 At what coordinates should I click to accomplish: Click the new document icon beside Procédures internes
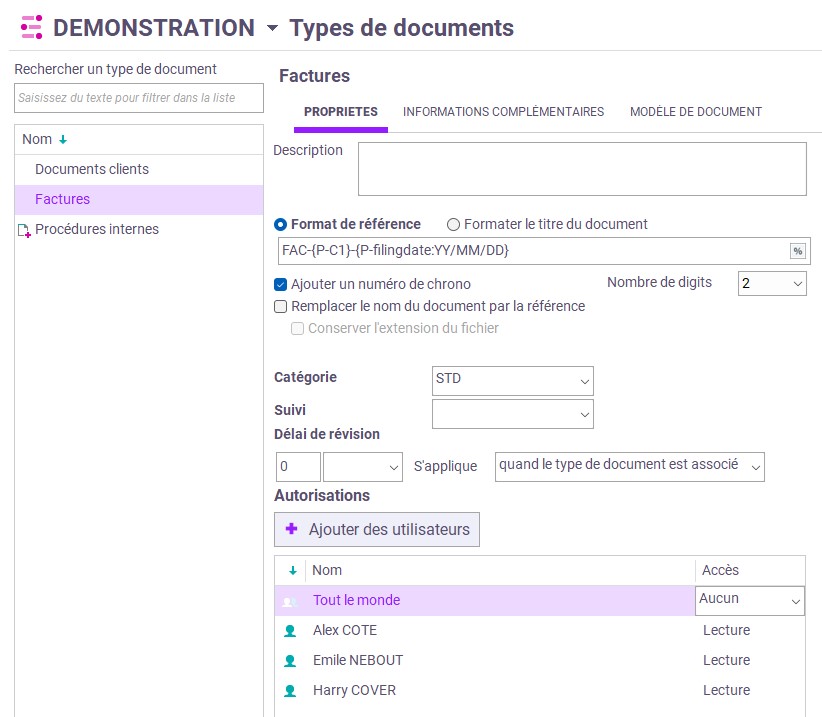[x=24, y=231]
